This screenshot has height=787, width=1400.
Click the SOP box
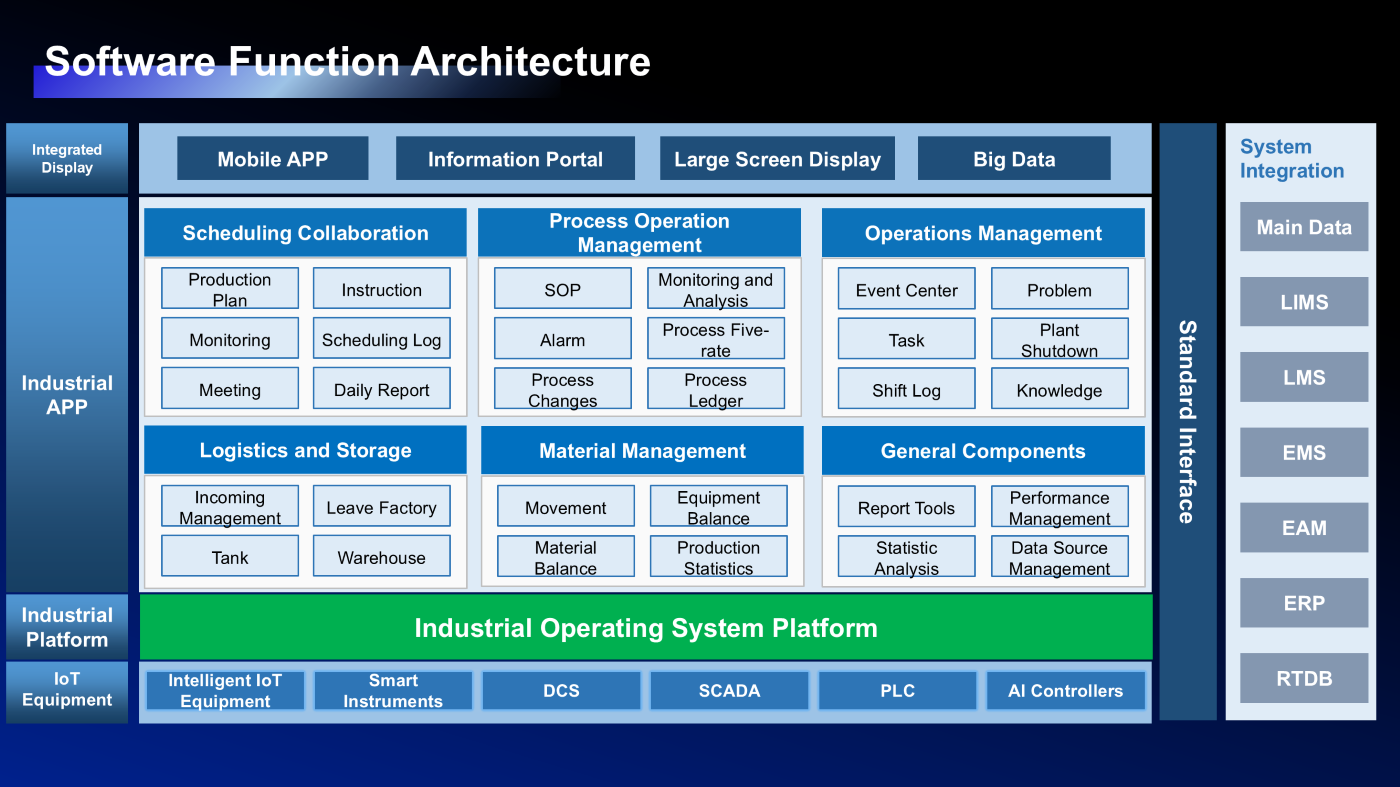562,289
